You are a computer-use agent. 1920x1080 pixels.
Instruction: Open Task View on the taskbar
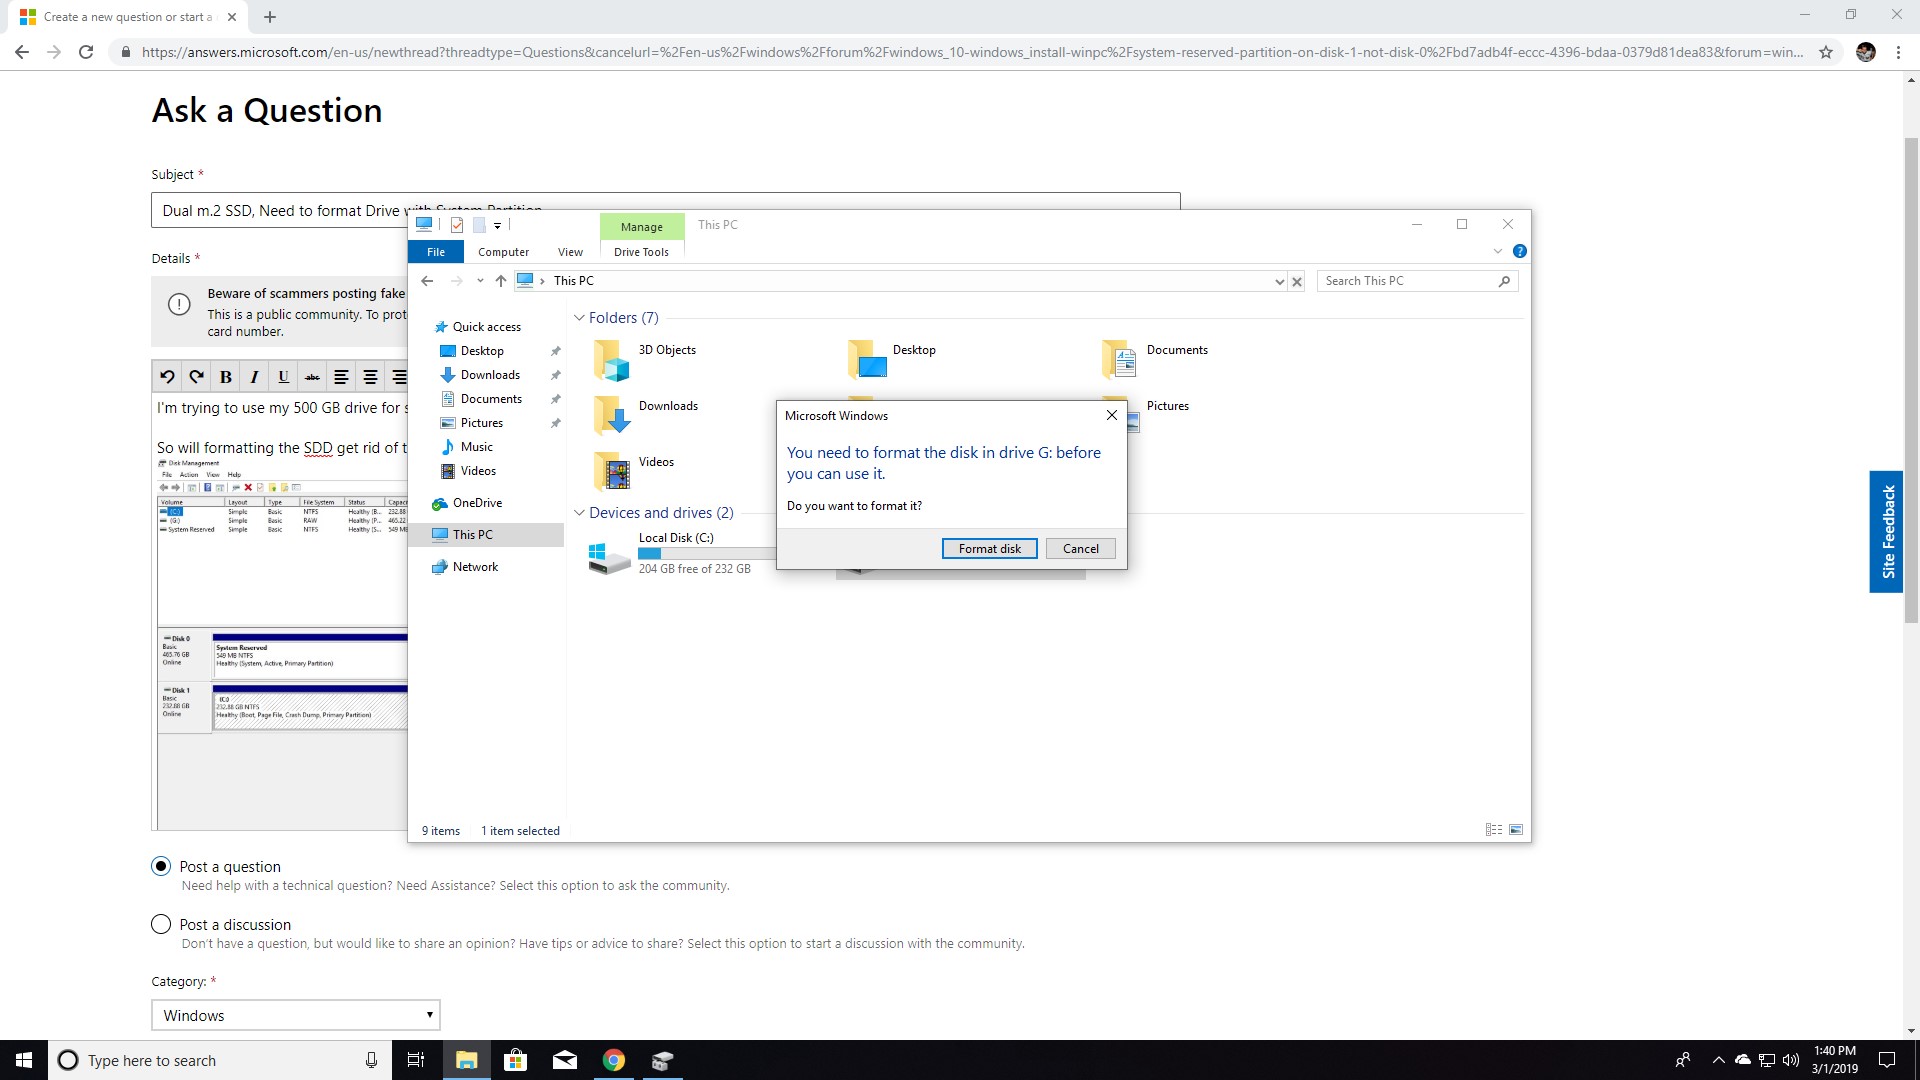[416, 1060]
